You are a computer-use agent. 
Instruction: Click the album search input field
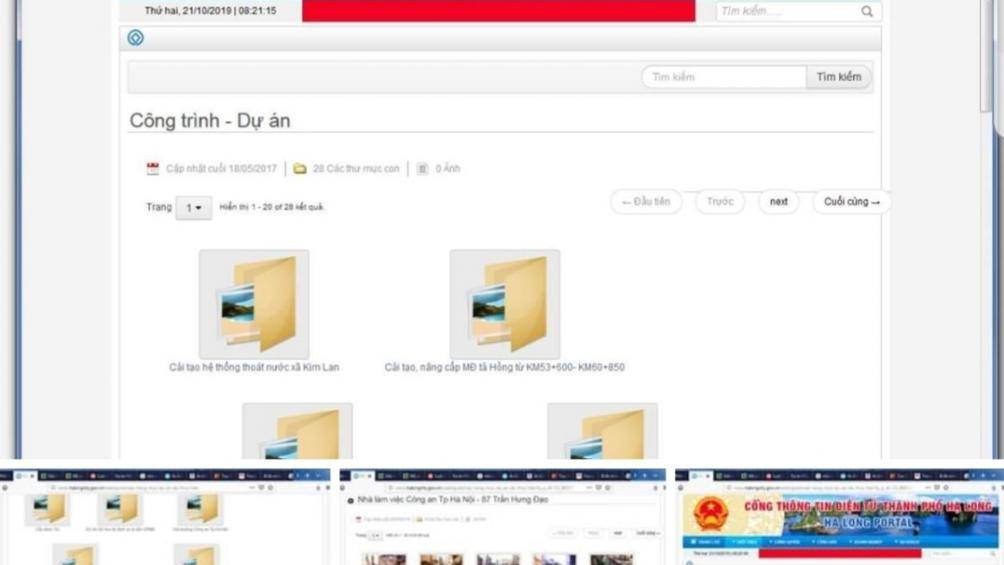click(x=723, y=77)
